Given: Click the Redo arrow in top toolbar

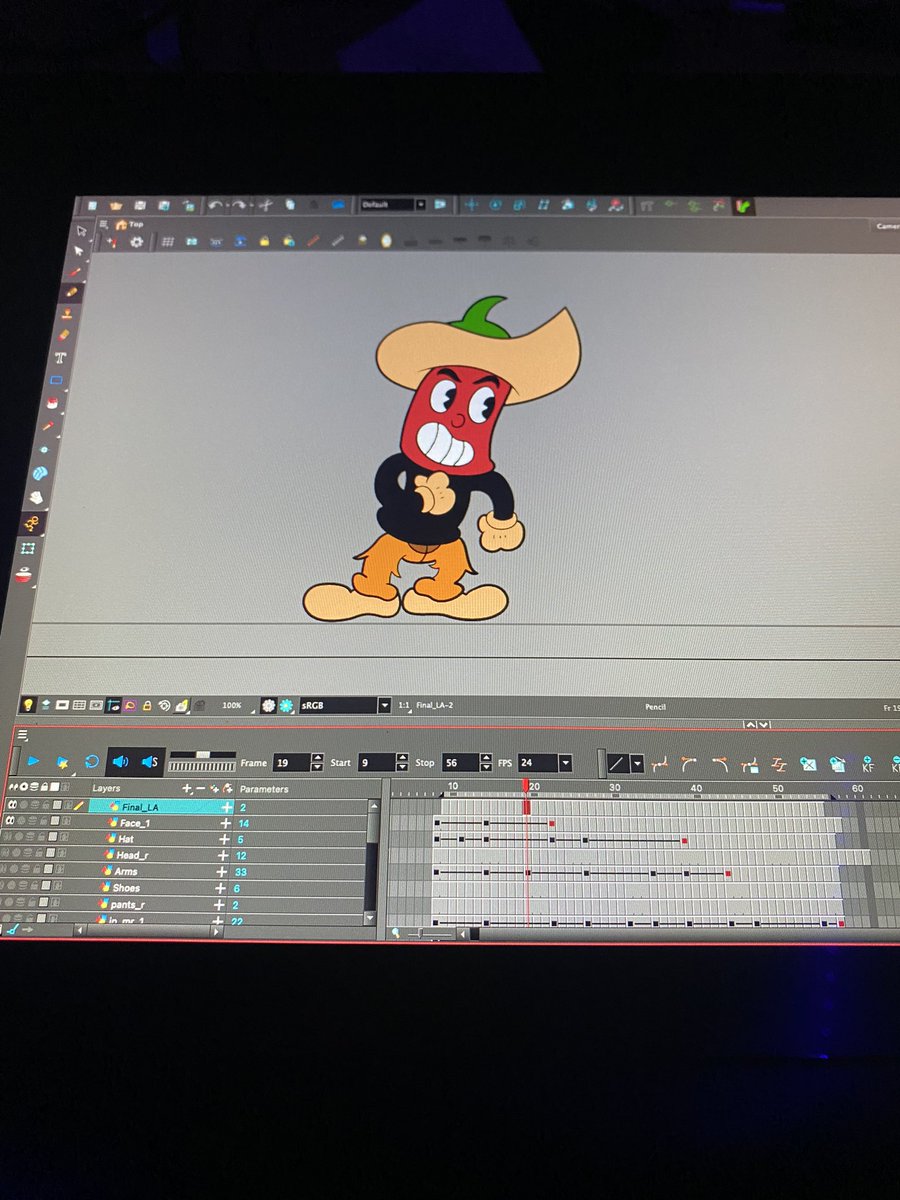Looking at the screenshot, I should [240, 204].
